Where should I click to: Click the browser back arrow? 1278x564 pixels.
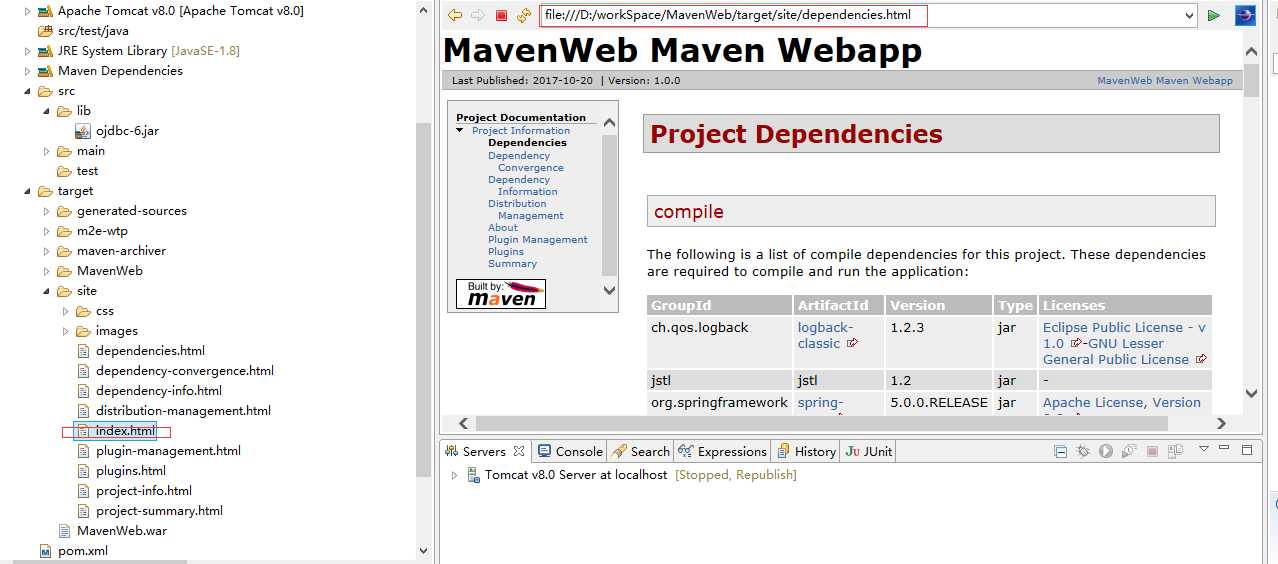pos(455,15)
